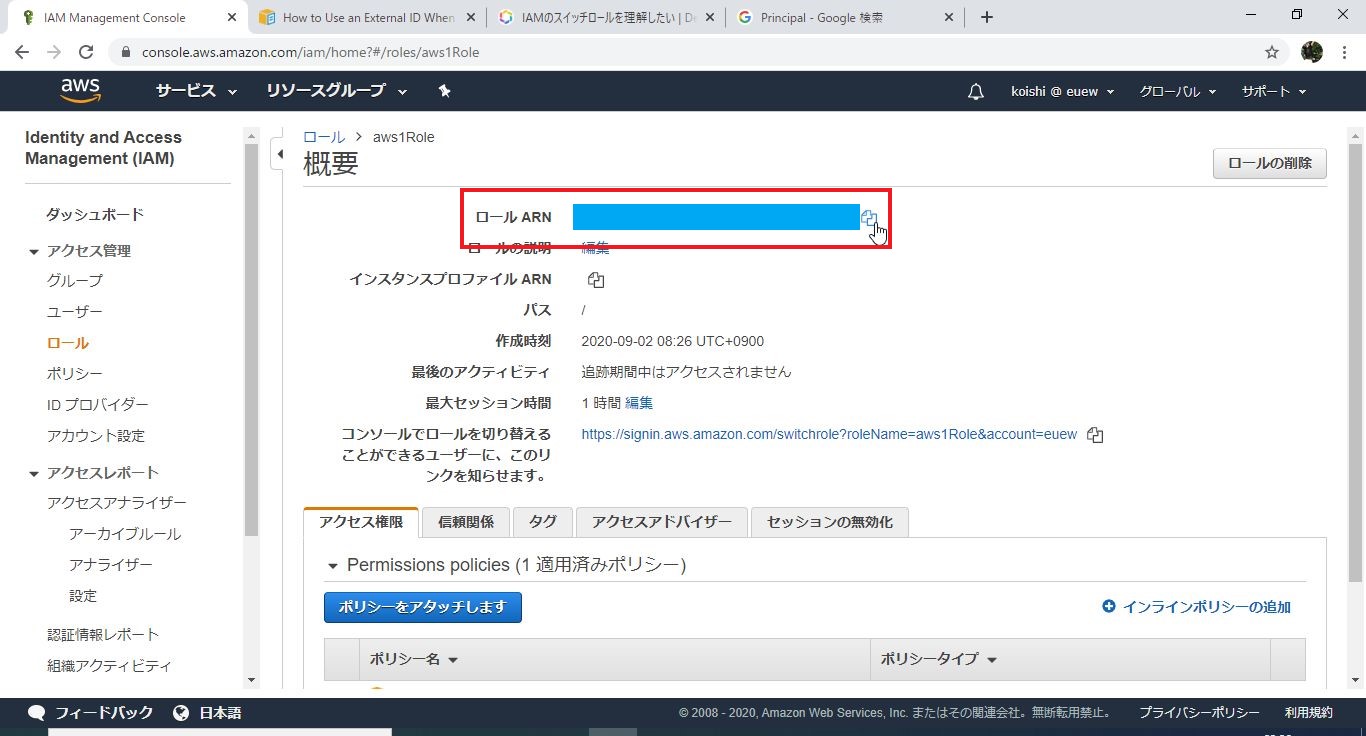The image size is (1366, 736).
Task: Click the site lock icon in address bar
Action: click(126, 52)
